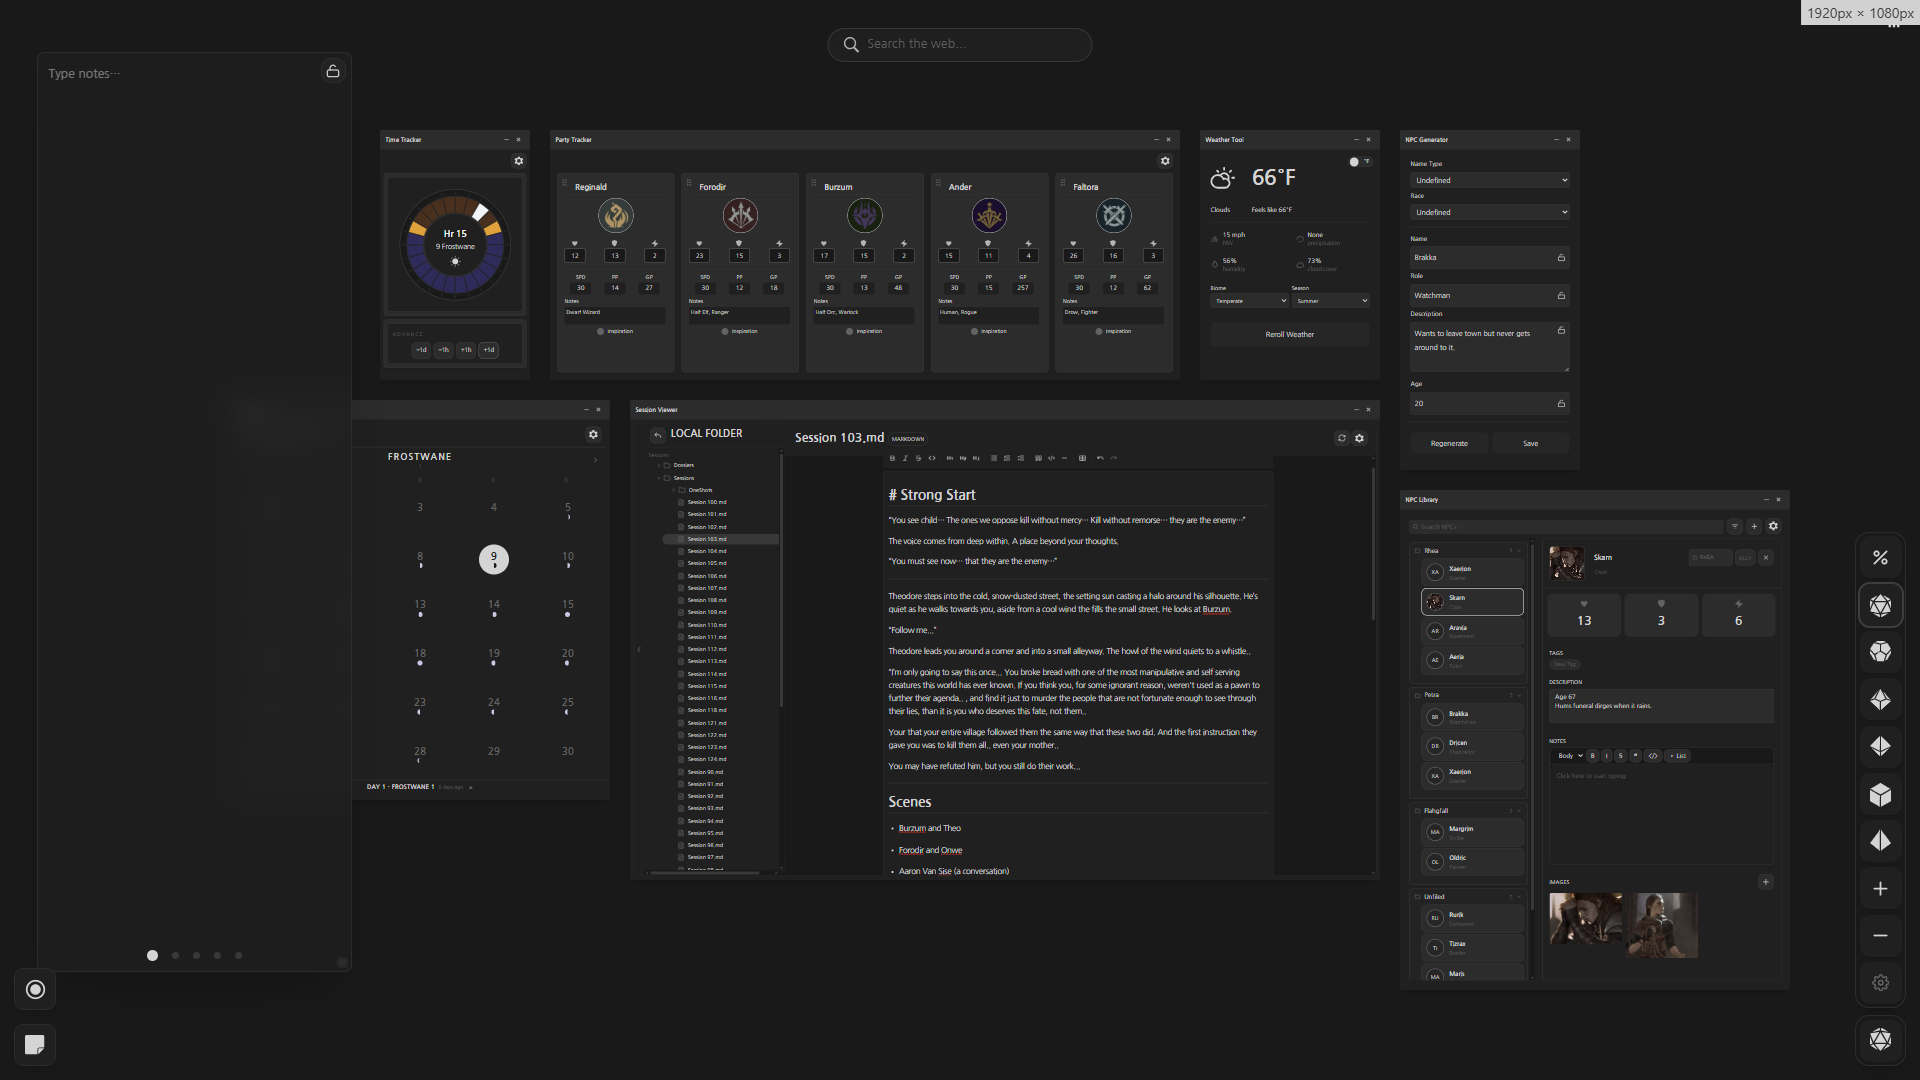Click the +1h advance time button
This screenshot has height=1080, width=1920.
[x=466, y=350]
